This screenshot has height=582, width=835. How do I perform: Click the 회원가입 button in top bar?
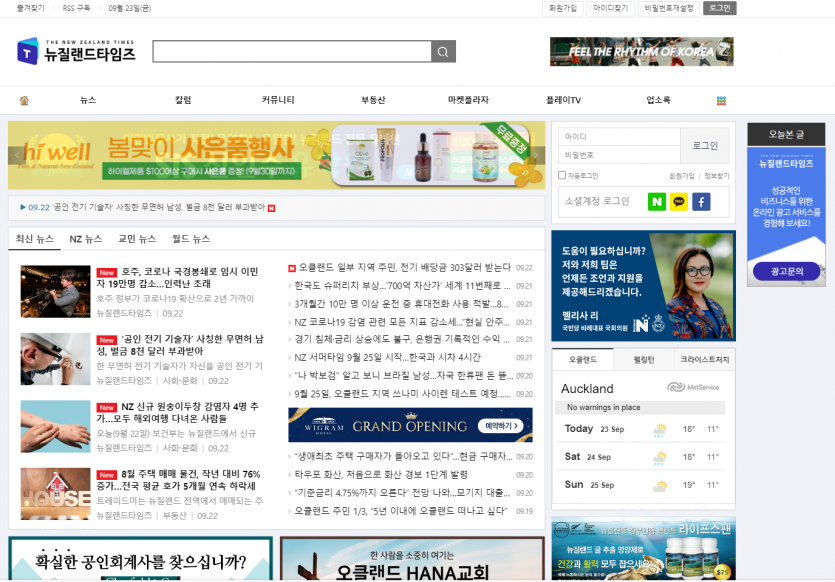563,8
